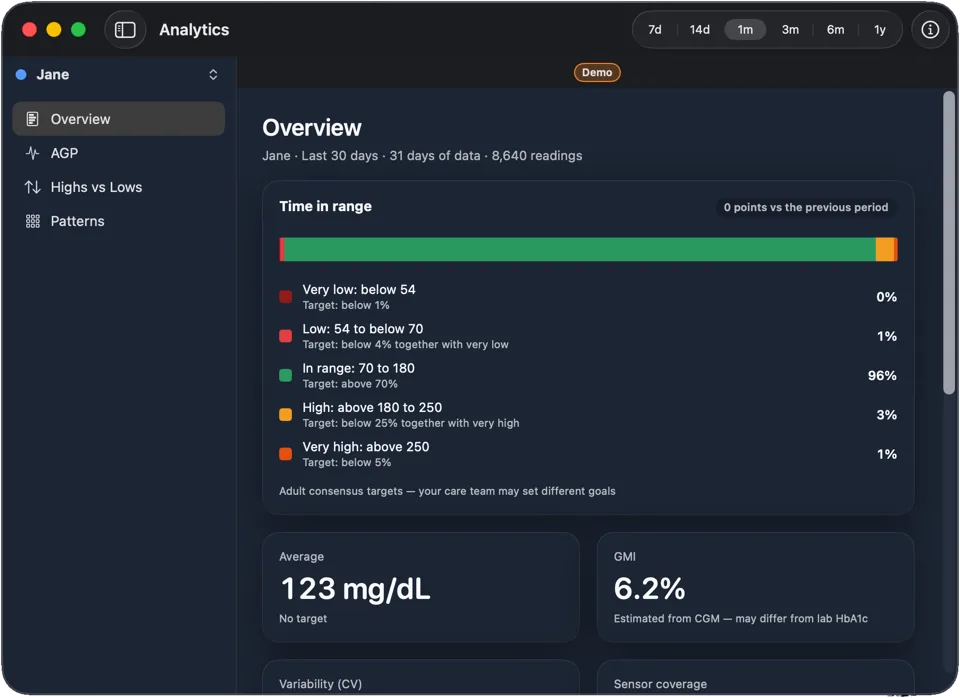Click the GMI 6.2% card
This screenshot has width=960, height=698.
click(756, 587)
